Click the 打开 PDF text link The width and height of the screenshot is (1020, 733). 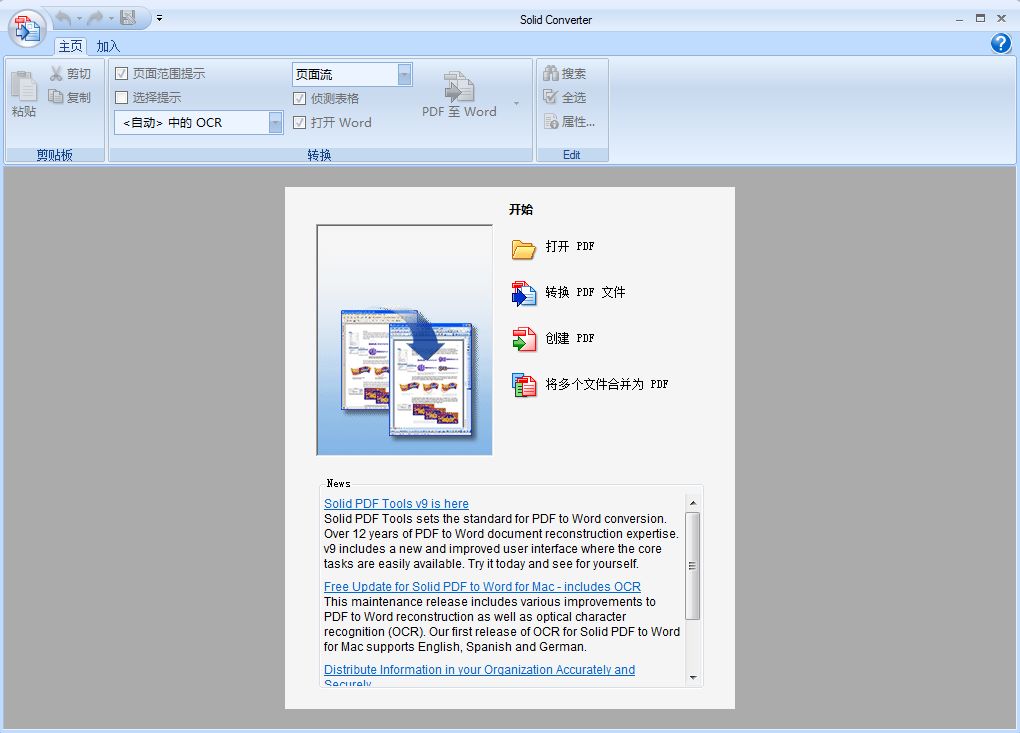[570, 247]
